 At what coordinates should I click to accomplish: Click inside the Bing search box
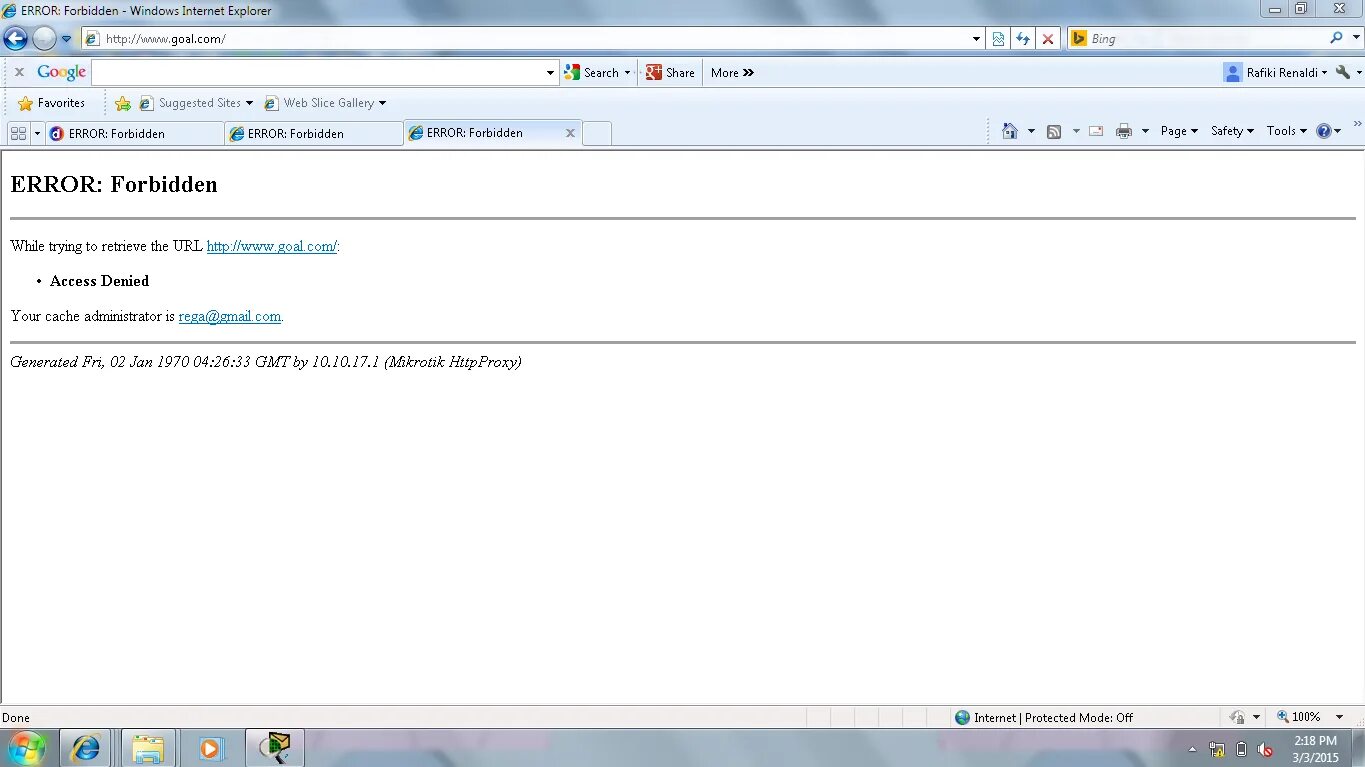[1205, 39]
